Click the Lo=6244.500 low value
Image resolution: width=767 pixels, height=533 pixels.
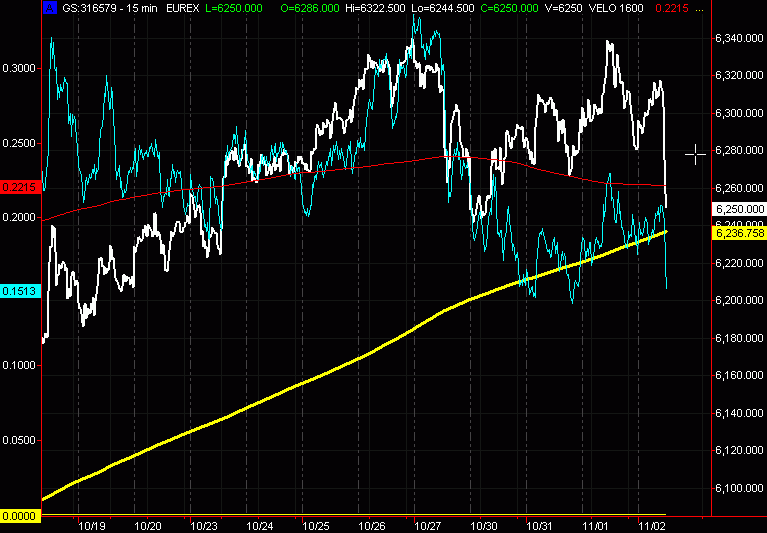click(x=443, y=8)
